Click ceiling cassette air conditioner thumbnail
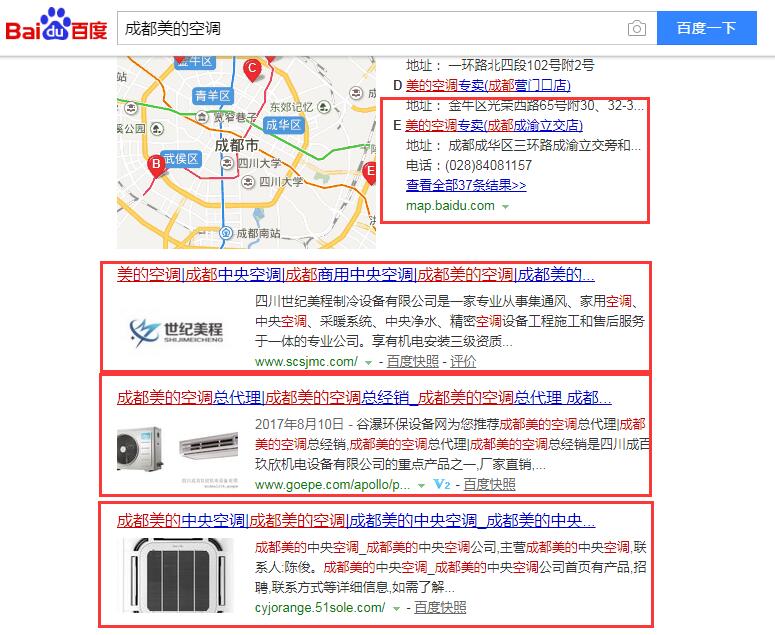Screen dimensions: 775x635 tap(178, 575)
